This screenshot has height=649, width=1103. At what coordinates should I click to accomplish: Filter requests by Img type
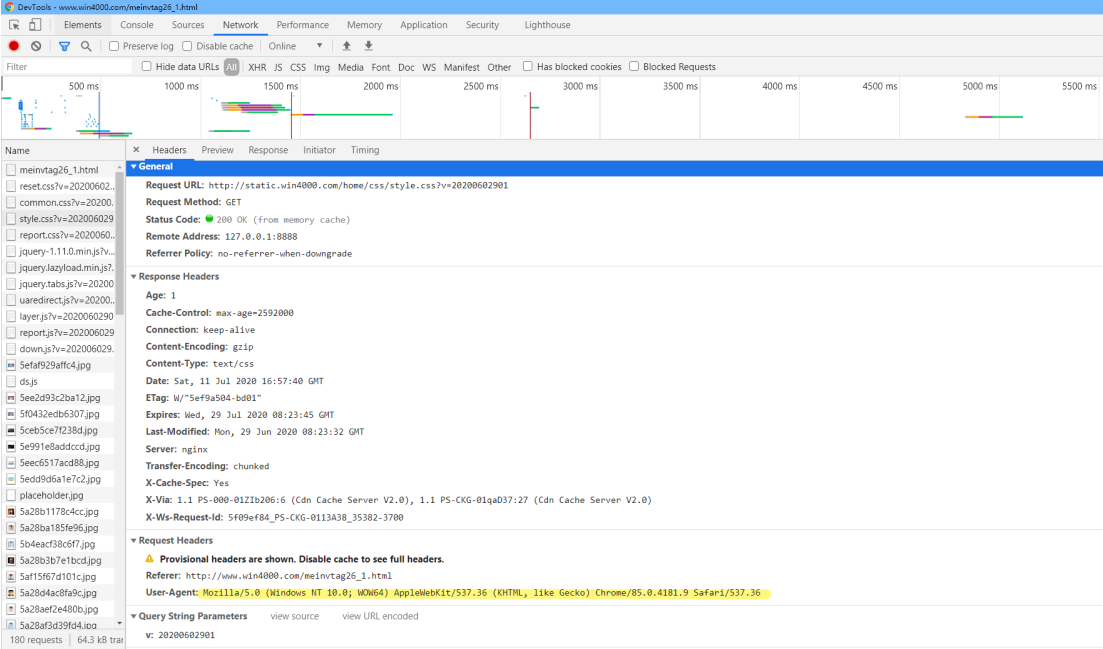pos(321,67)
